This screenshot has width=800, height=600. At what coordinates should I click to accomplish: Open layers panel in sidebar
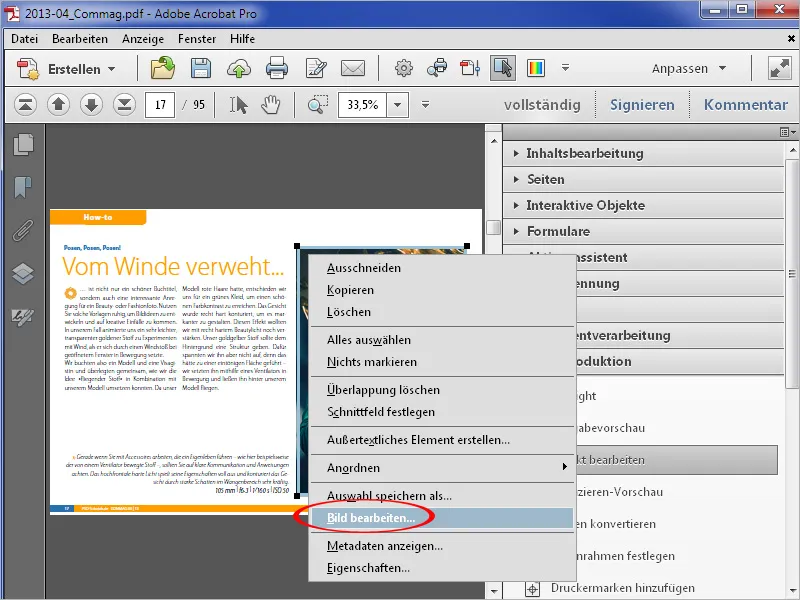tap(23, 273)
